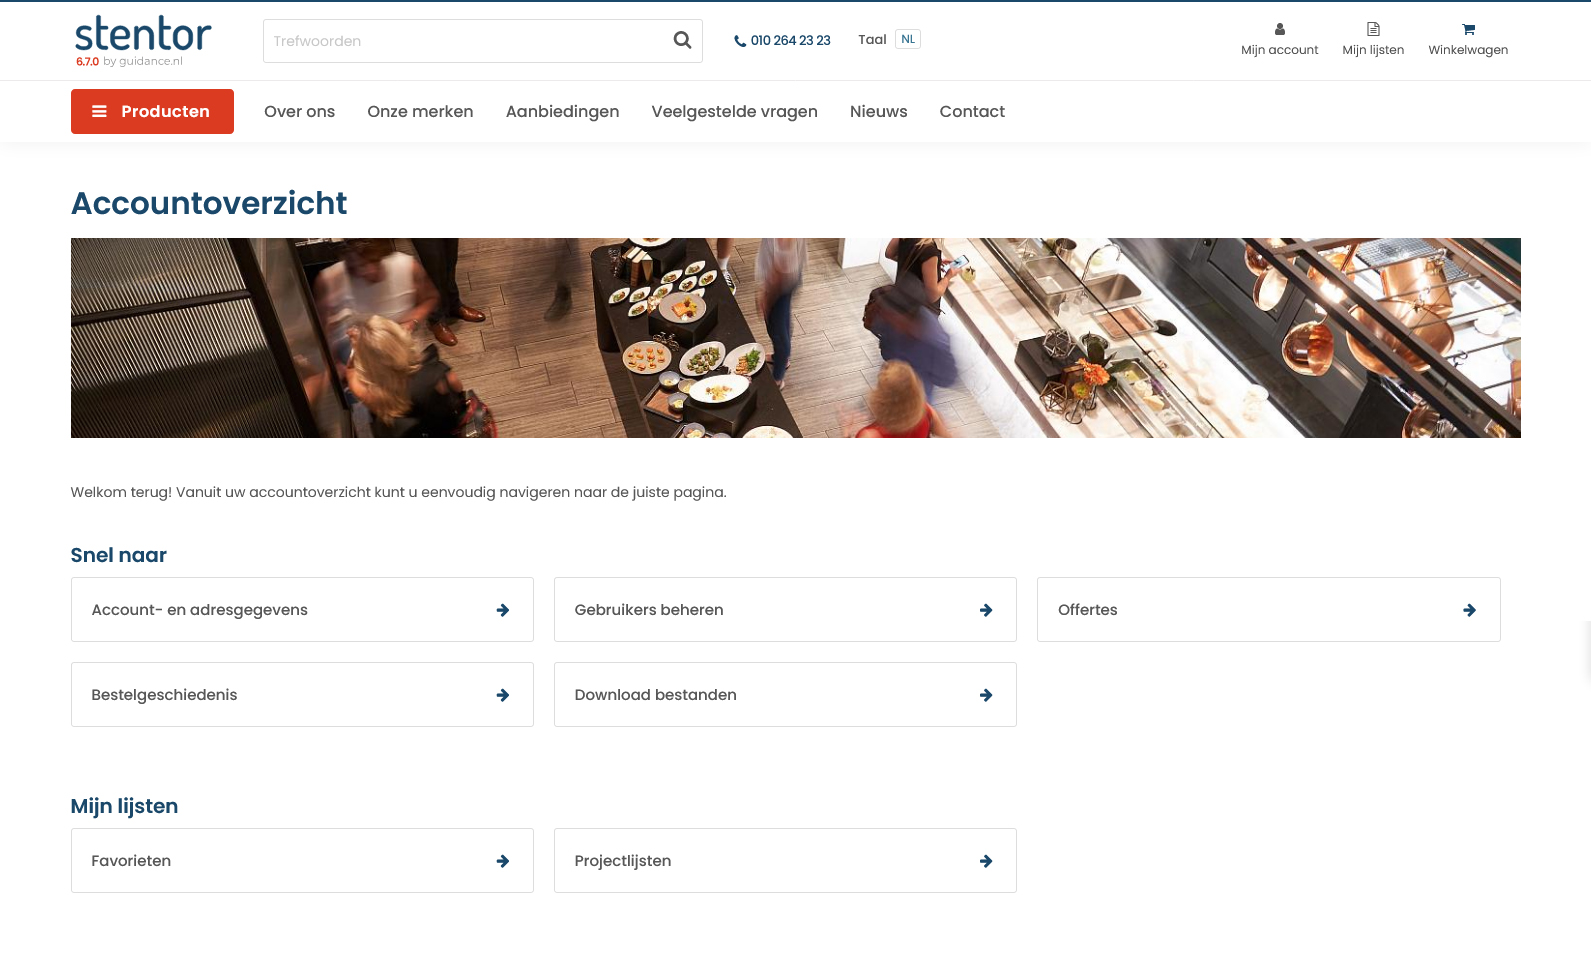Expand the Producten menu
The image size is (1591, 956).
152,112
